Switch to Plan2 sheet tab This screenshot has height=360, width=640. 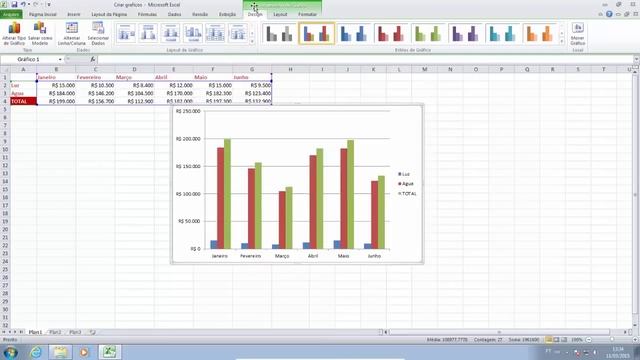coord(55,332)
